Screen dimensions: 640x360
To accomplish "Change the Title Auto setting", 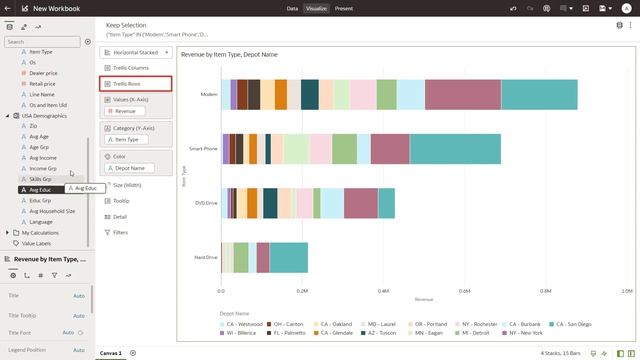I will [x=79, y=296].
